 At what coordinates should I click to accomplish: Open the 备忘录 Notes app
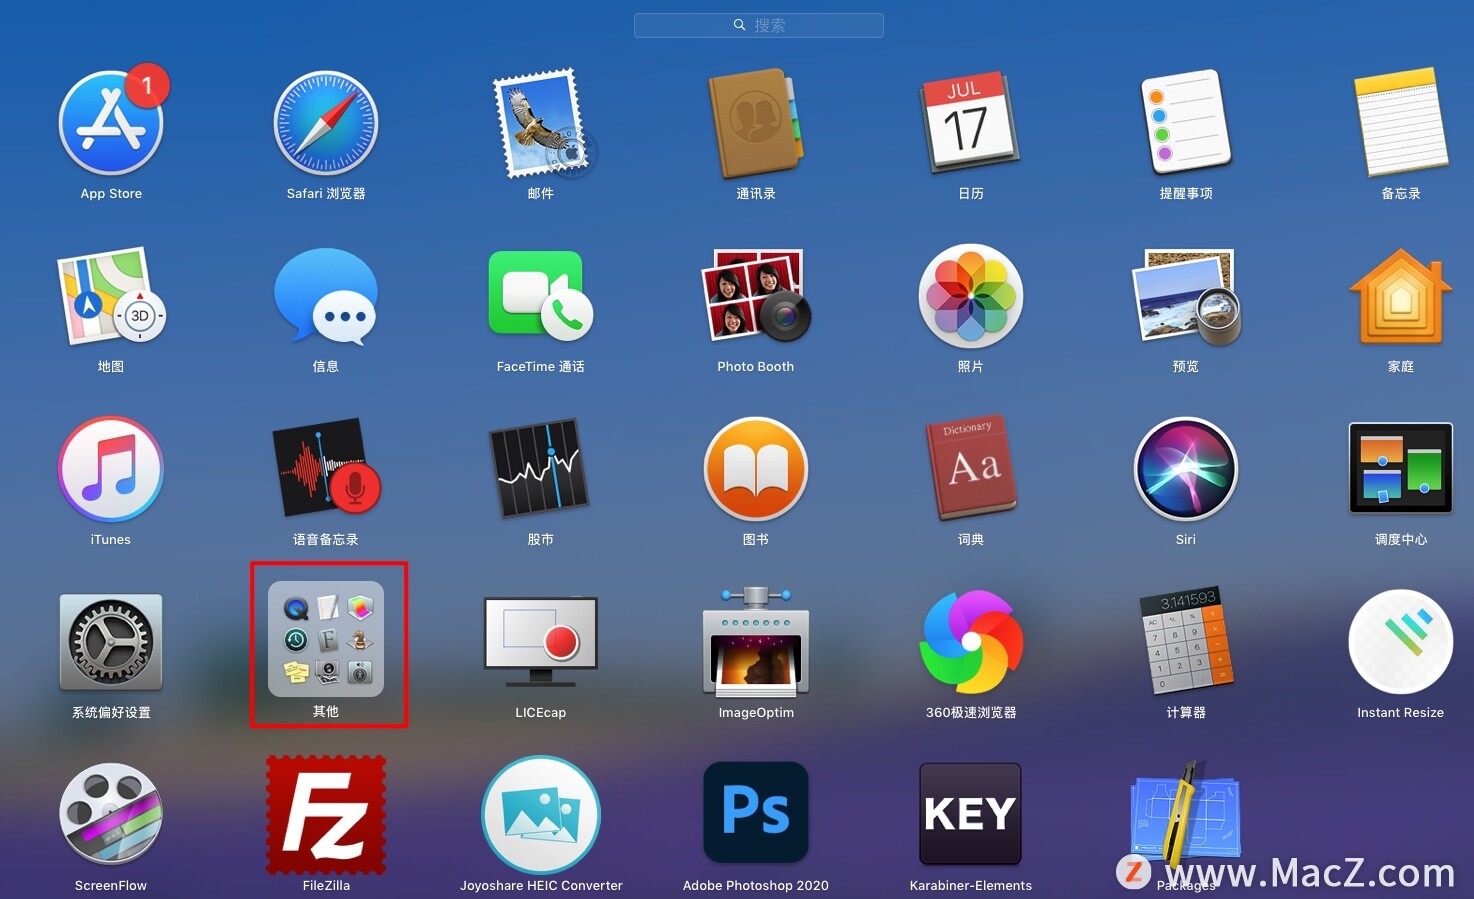pyautogui.click(x=1401, y=123)
